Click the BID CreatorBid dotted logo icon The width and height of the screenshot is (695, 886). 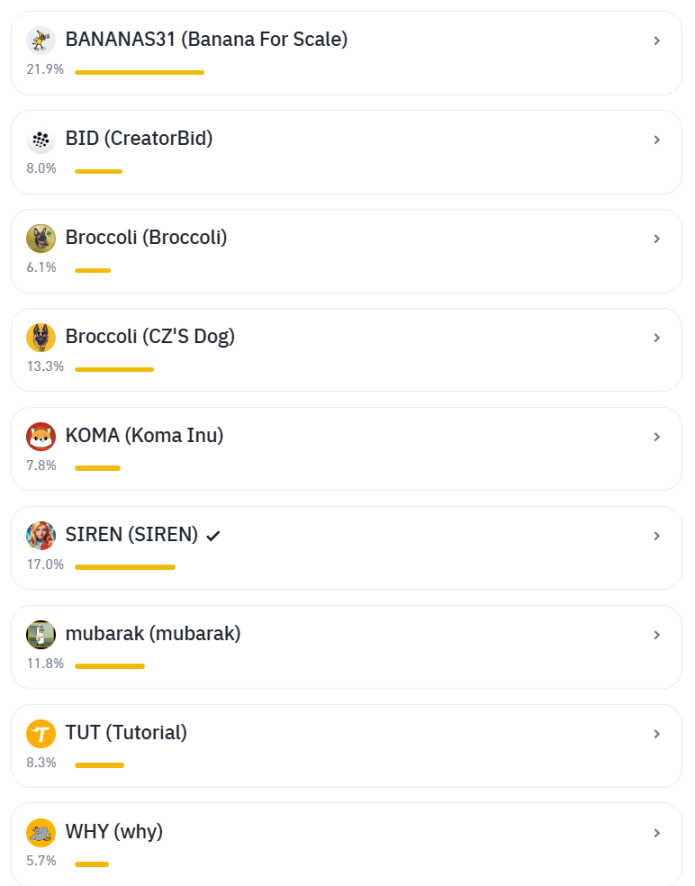[41, 140]
